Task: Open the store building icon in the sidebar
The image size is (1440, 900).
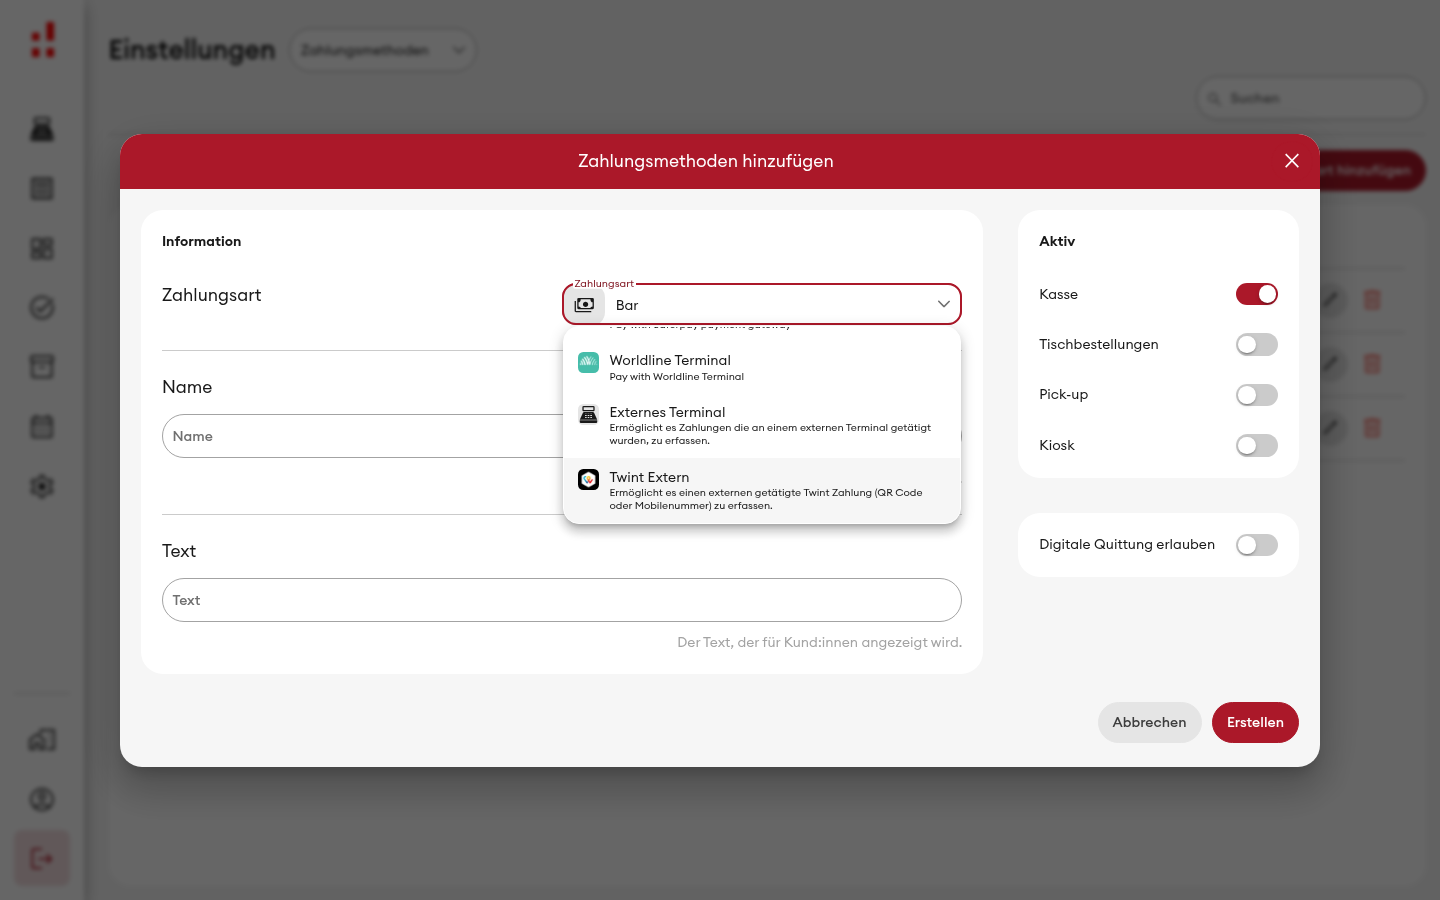Action: [x=42, y=740]
